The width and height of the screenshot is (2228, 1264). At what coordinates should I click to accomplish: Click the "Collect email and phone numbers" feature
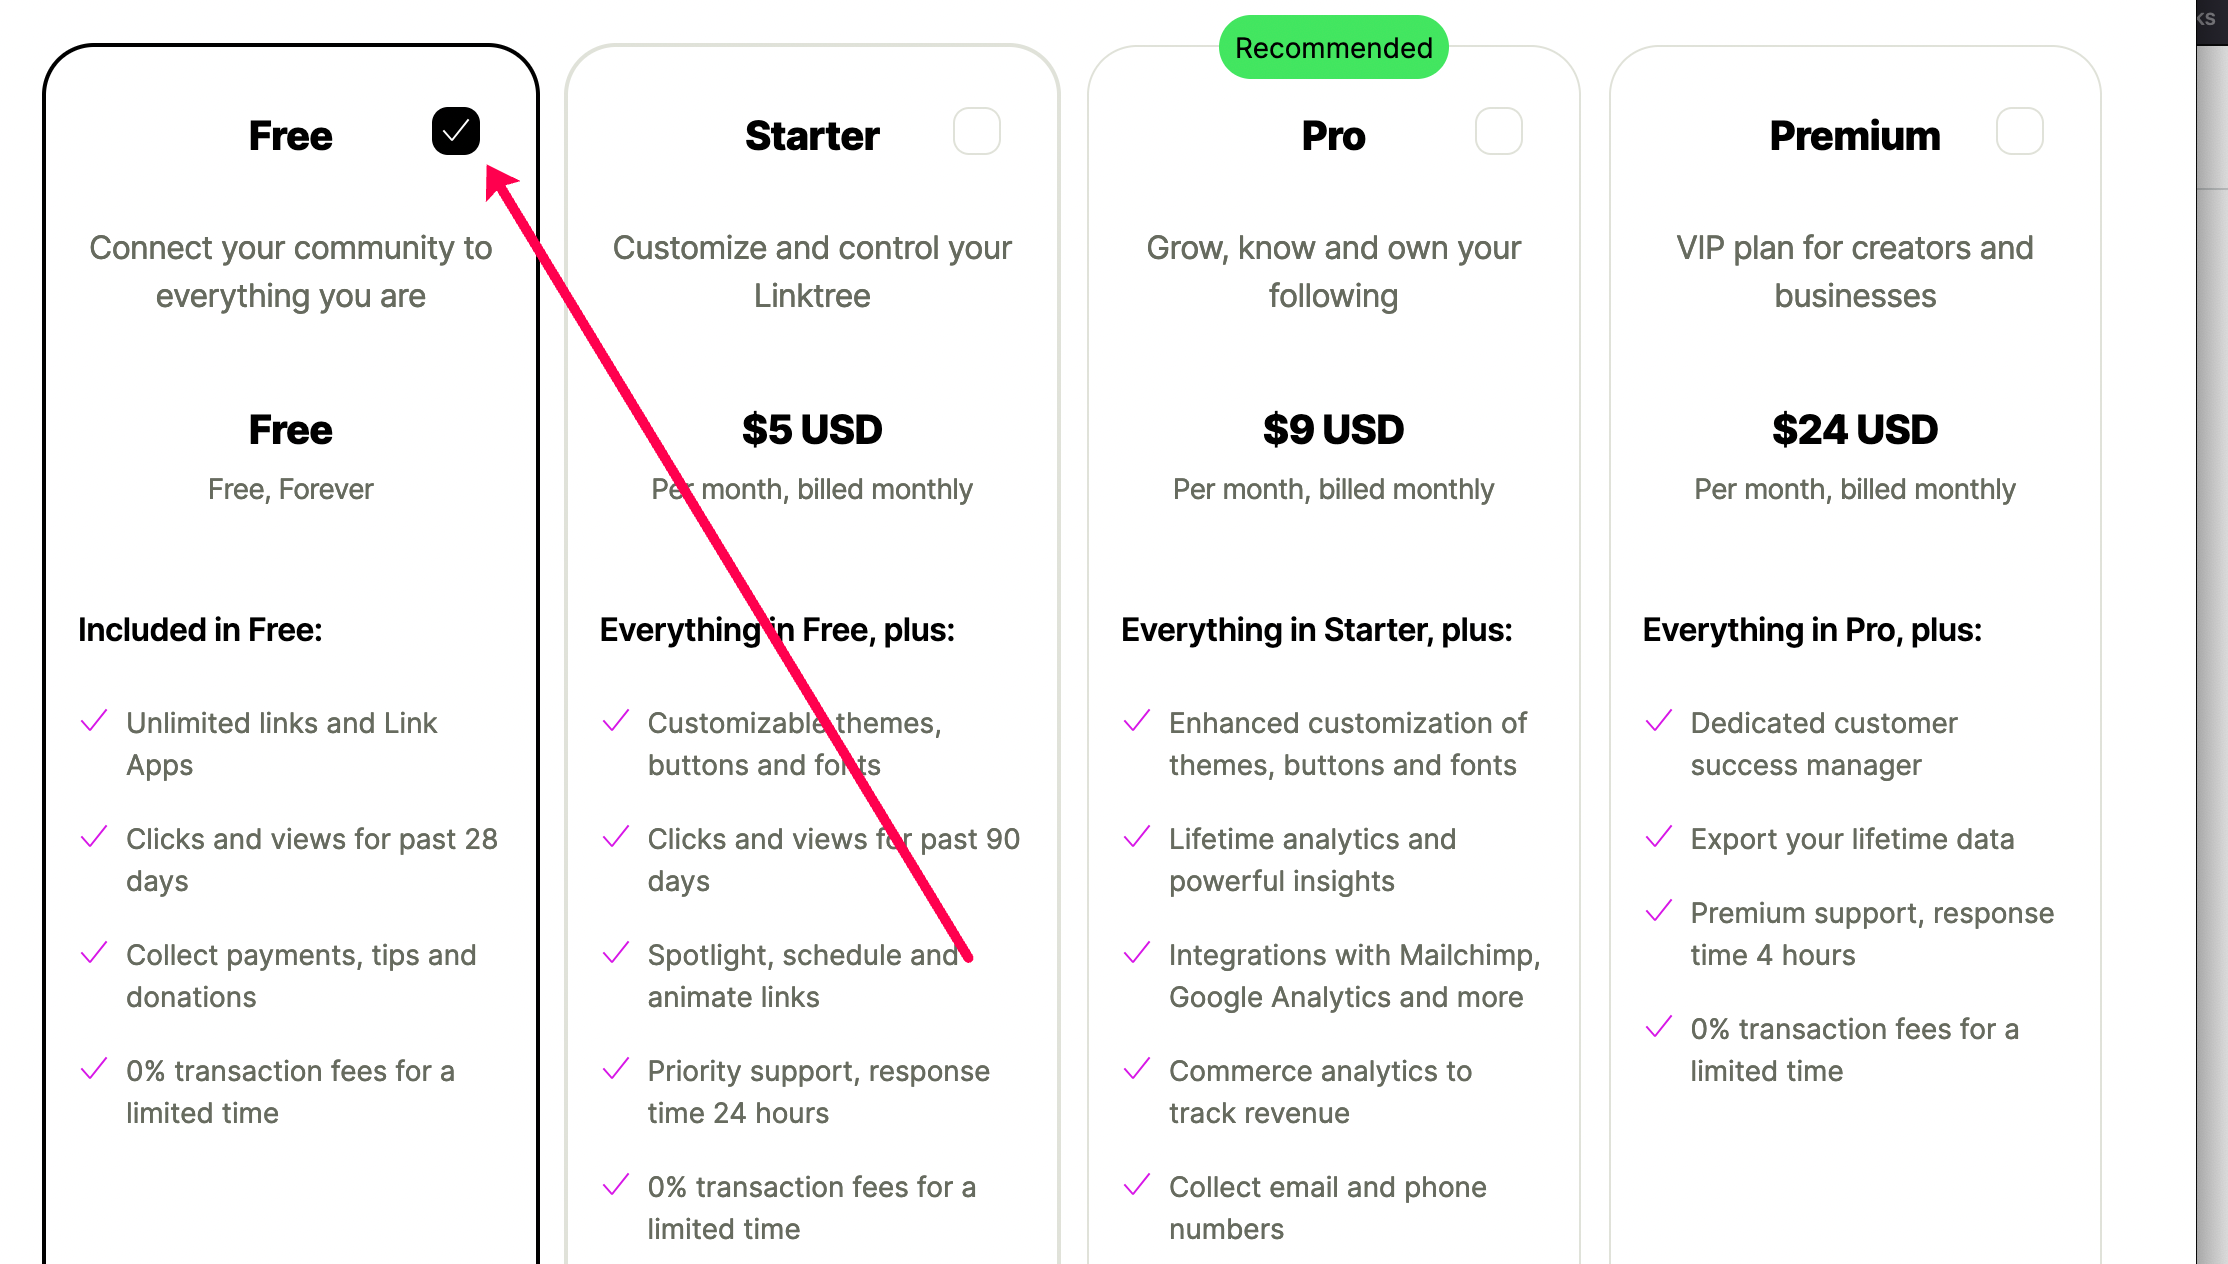point(1327,1207)
